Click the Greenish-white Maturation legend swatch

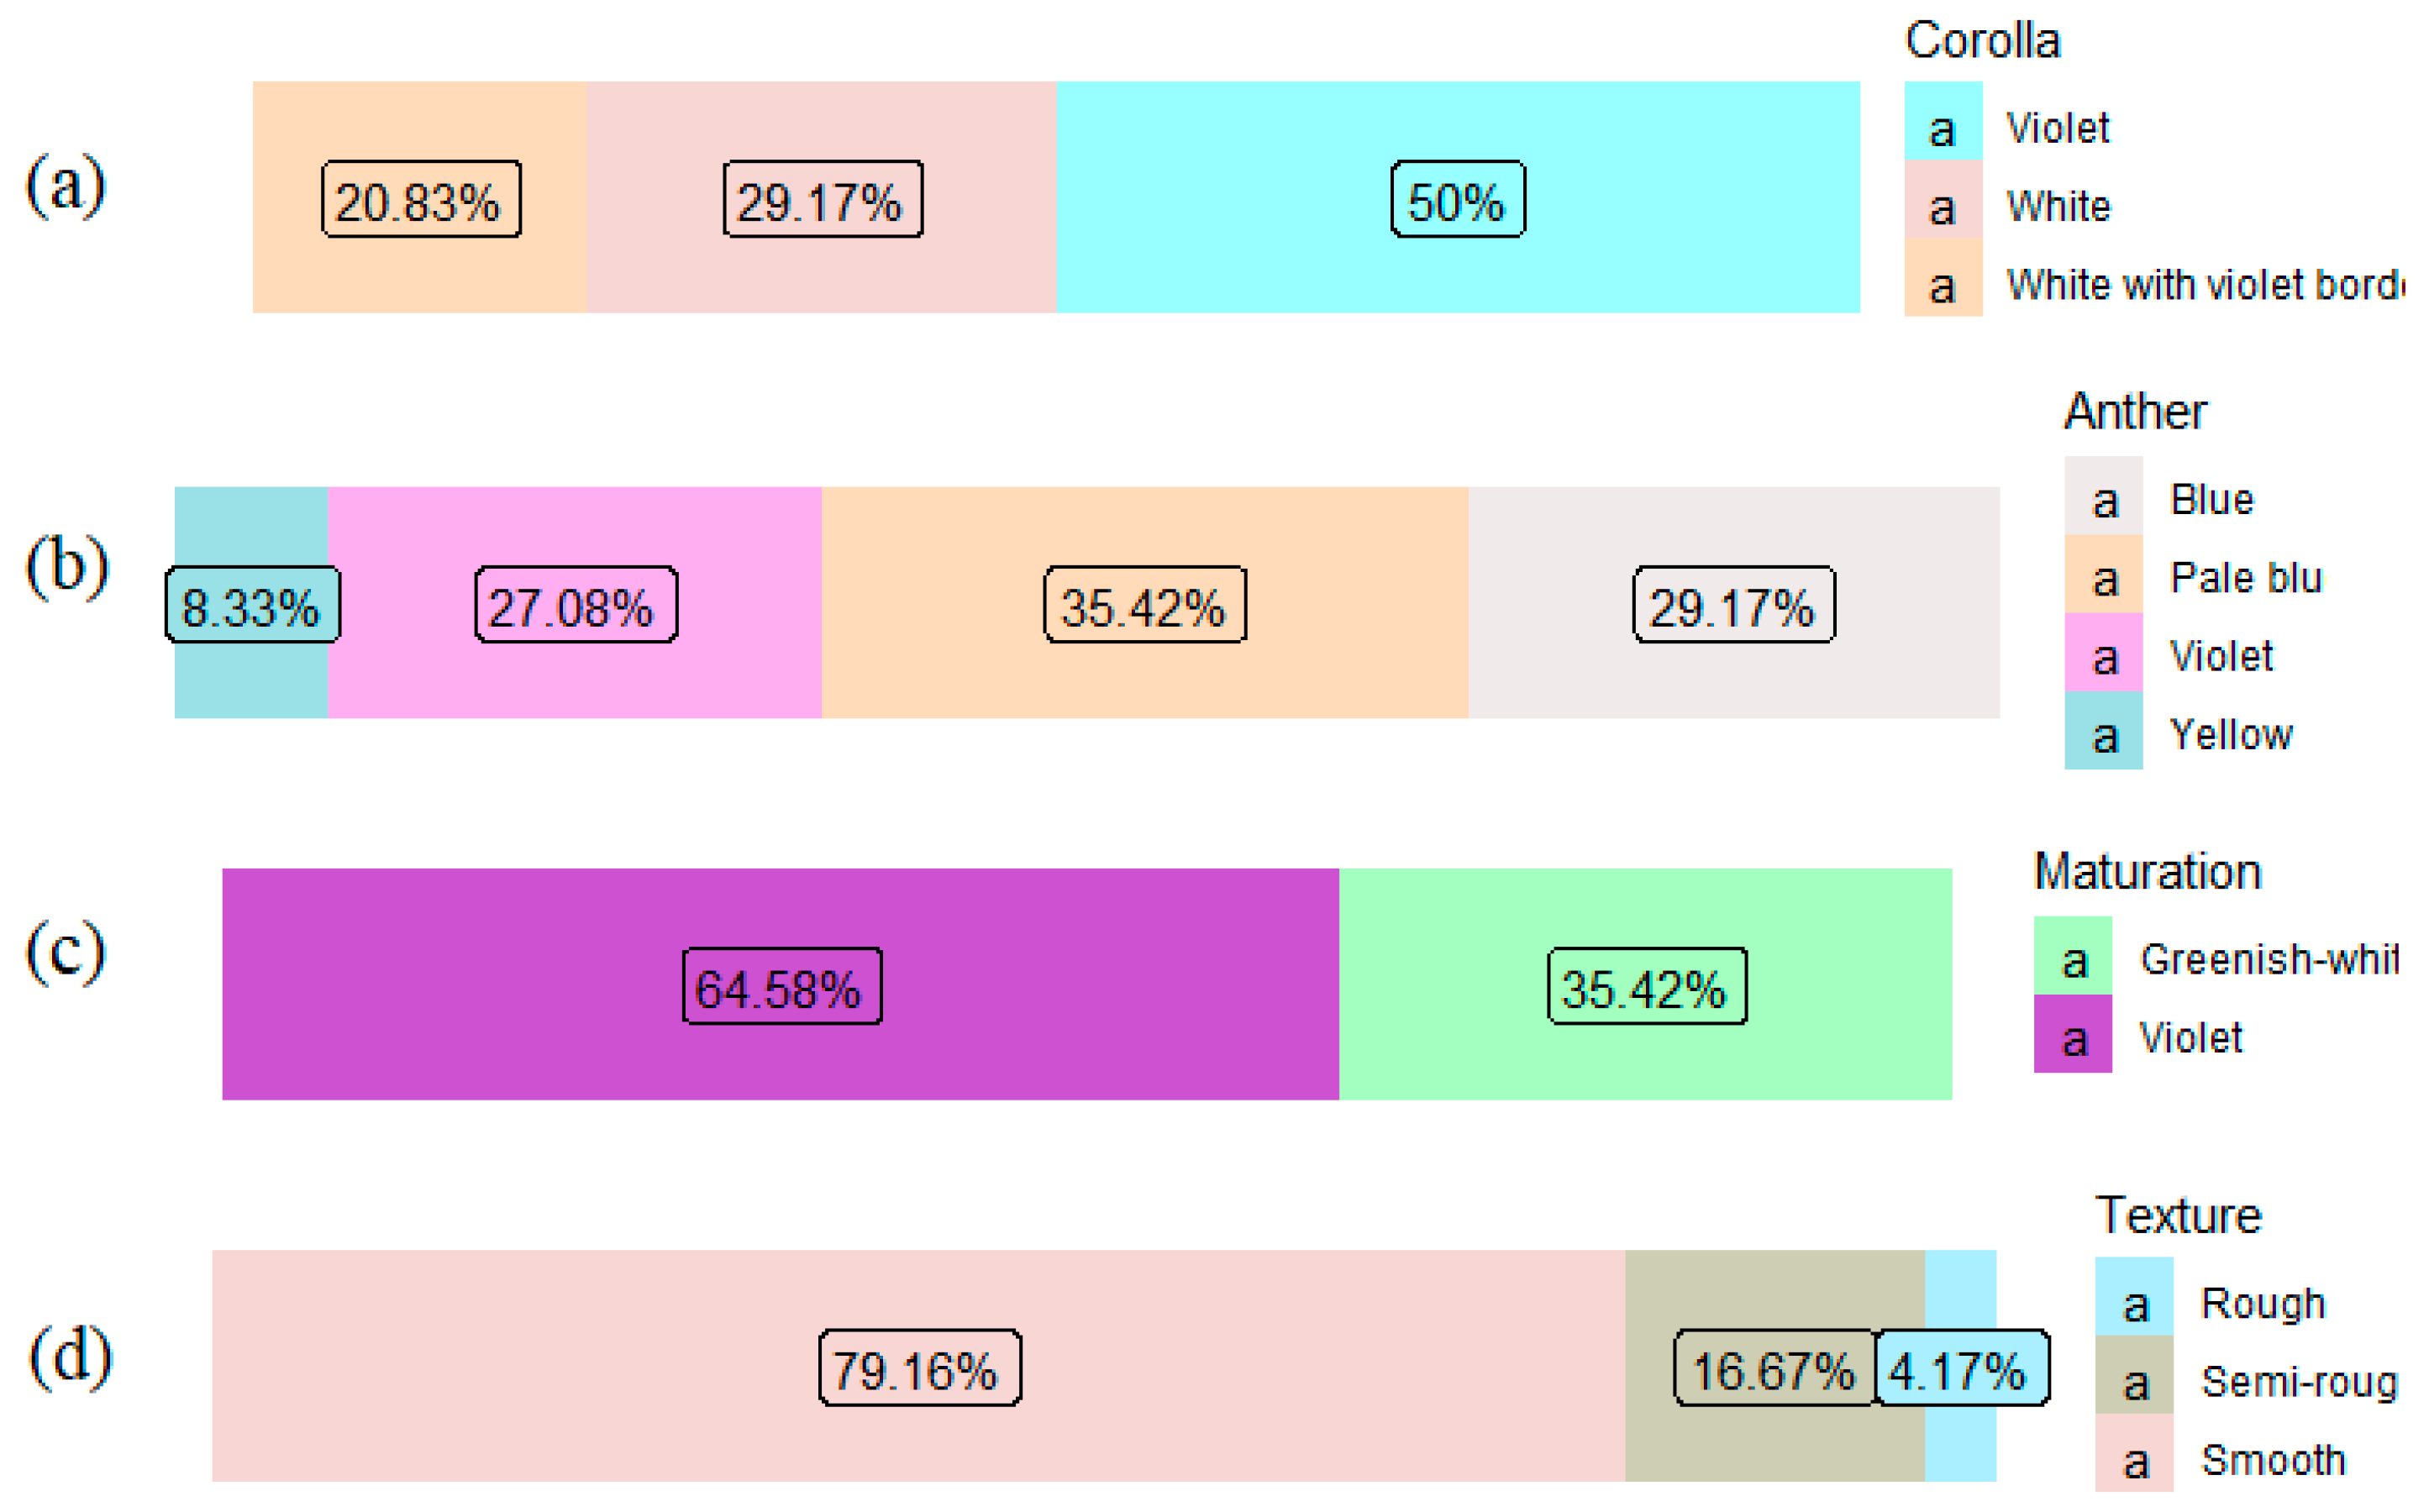(2072, 956)
